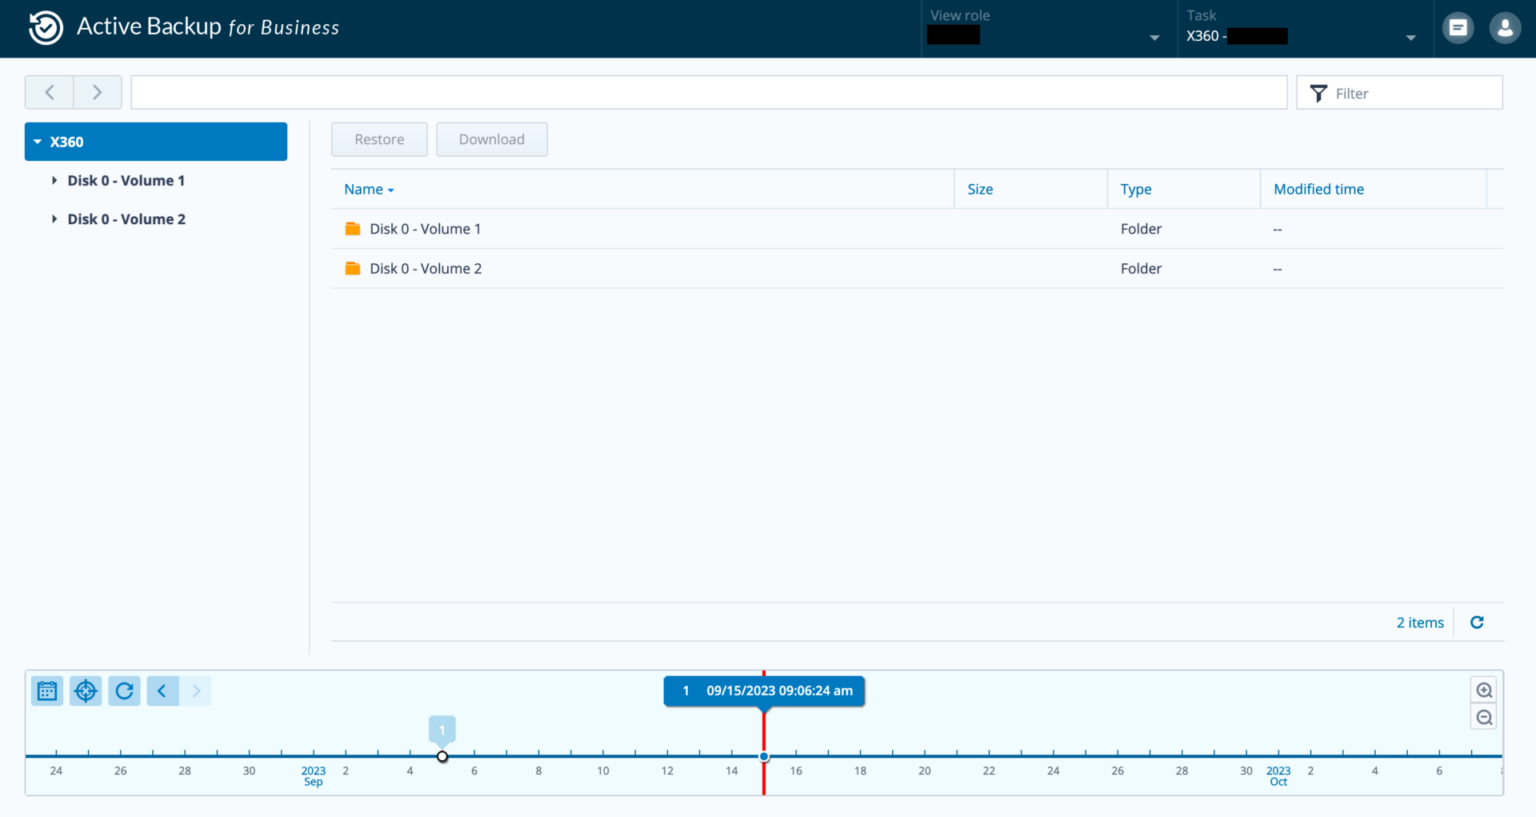Expand the Disk 0 - Volume 2 tree node

[54, 218]
